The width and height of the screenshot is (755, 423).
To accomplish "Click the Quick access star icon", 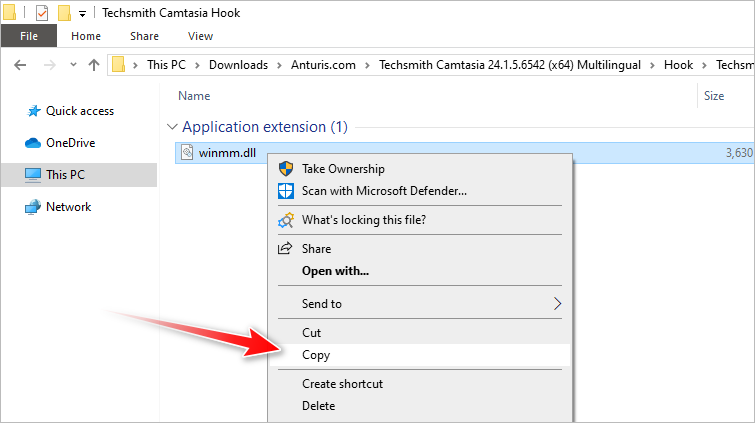I will [32, 111].
